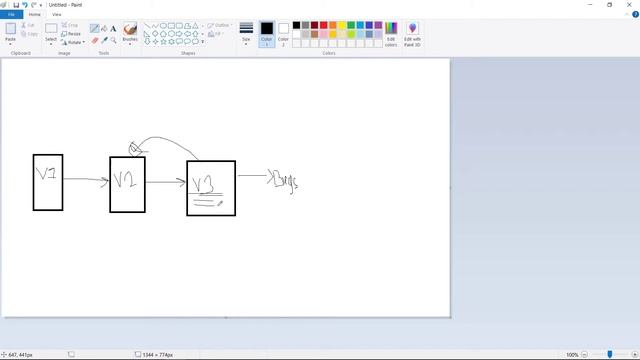Click the Redo arrow in the title bar

coord(34,5)
